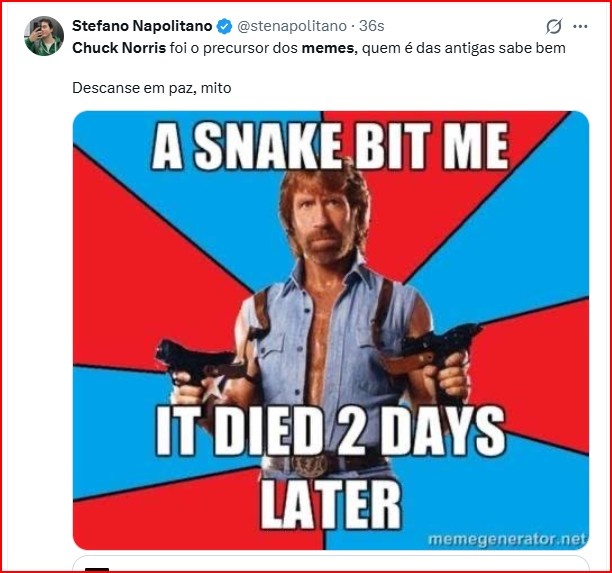Click the Descanse em paz, mito line
Image resolution: width=612 pixels, height=573 pixels.
click(150, 88)
